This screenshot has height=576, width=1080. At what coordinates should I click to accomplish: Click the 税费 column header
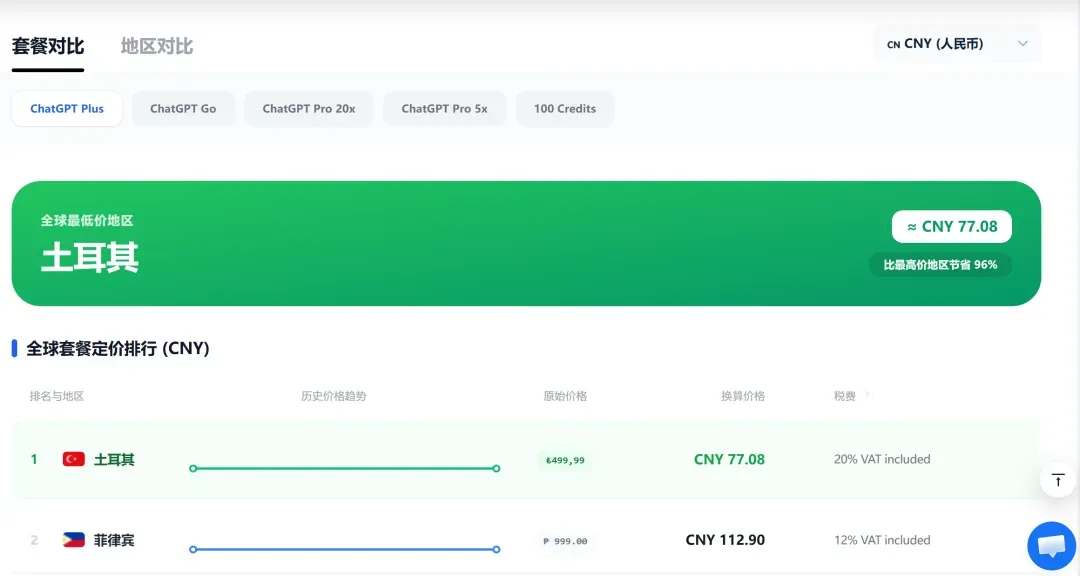[844, 396]
